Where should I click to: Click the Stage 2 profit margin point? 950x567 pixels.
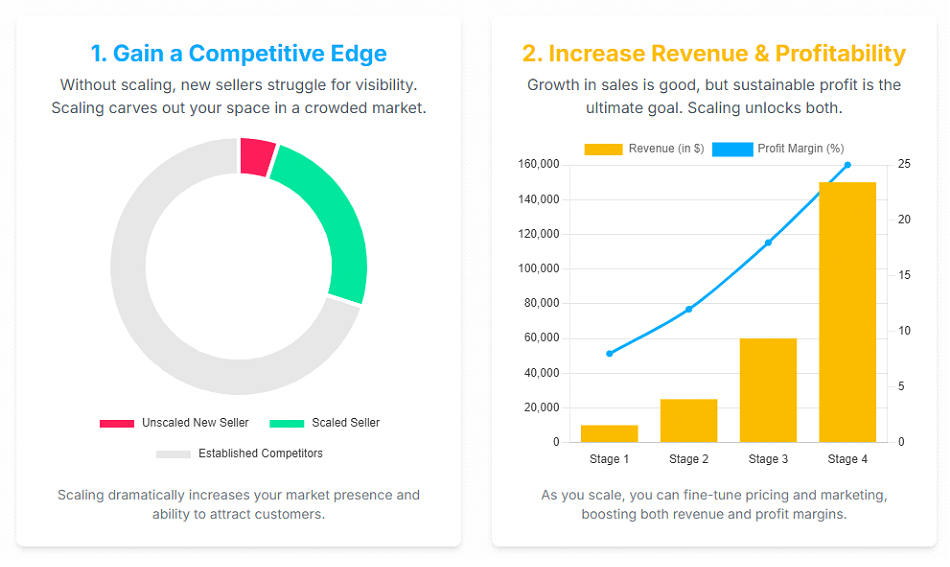689,309
